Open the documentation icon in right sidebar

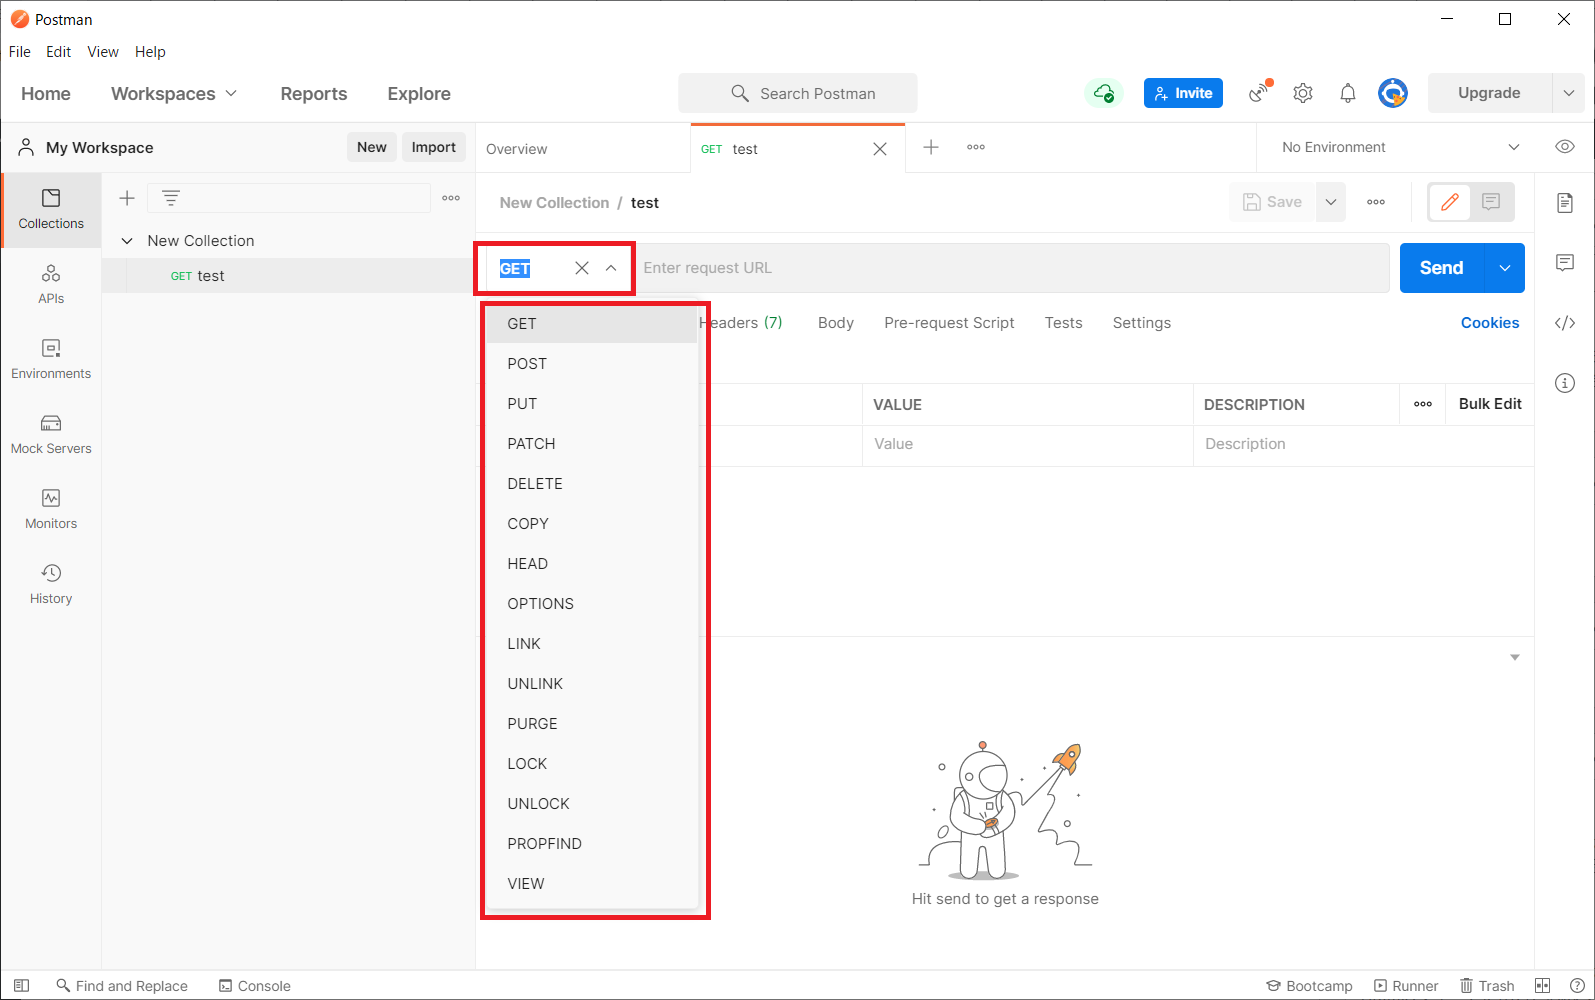[1565, 203]
